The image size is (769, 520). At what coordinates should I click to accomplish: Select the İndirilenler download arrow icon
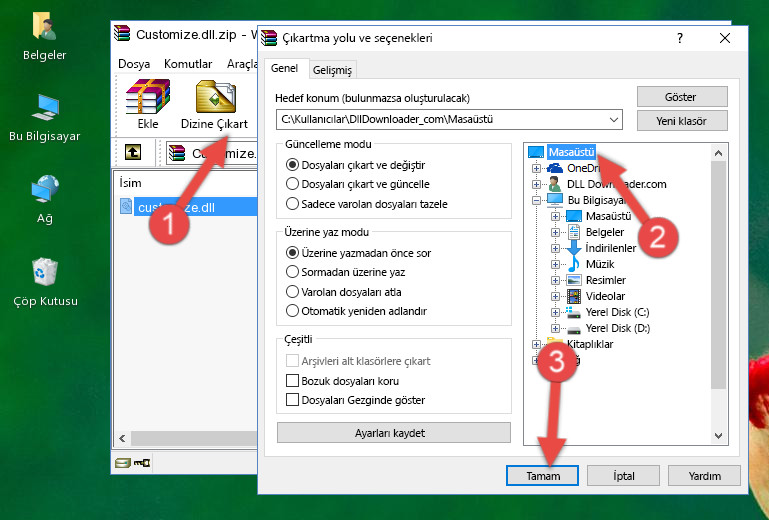573,248
